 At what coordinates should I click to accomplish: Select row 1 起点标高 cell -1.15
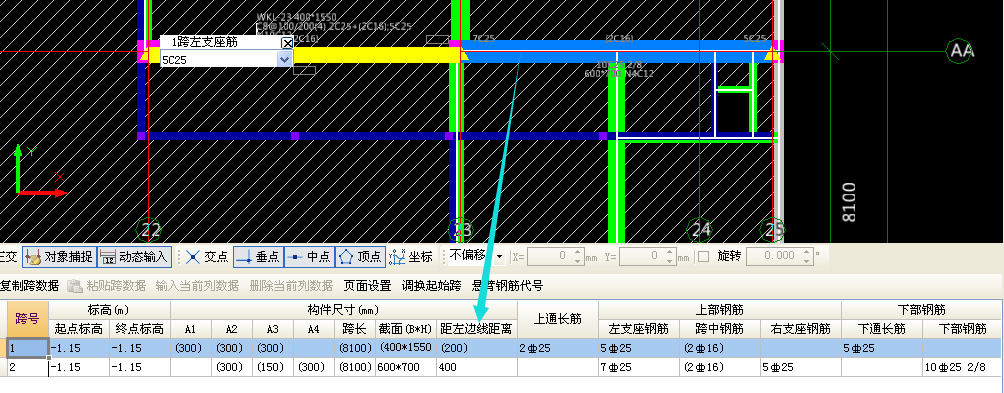79,348
